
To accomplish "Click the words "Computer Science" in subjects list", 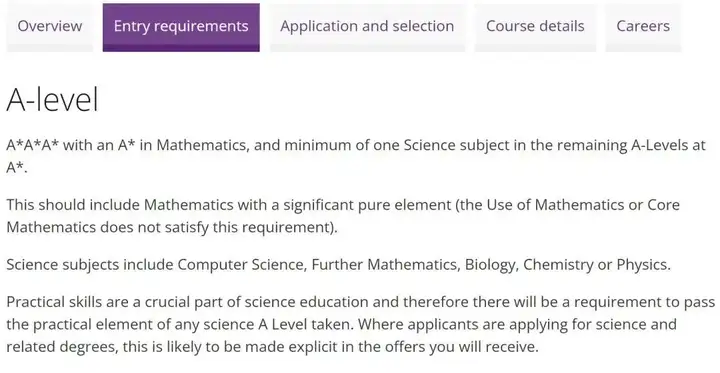I will tap(241, 265).
